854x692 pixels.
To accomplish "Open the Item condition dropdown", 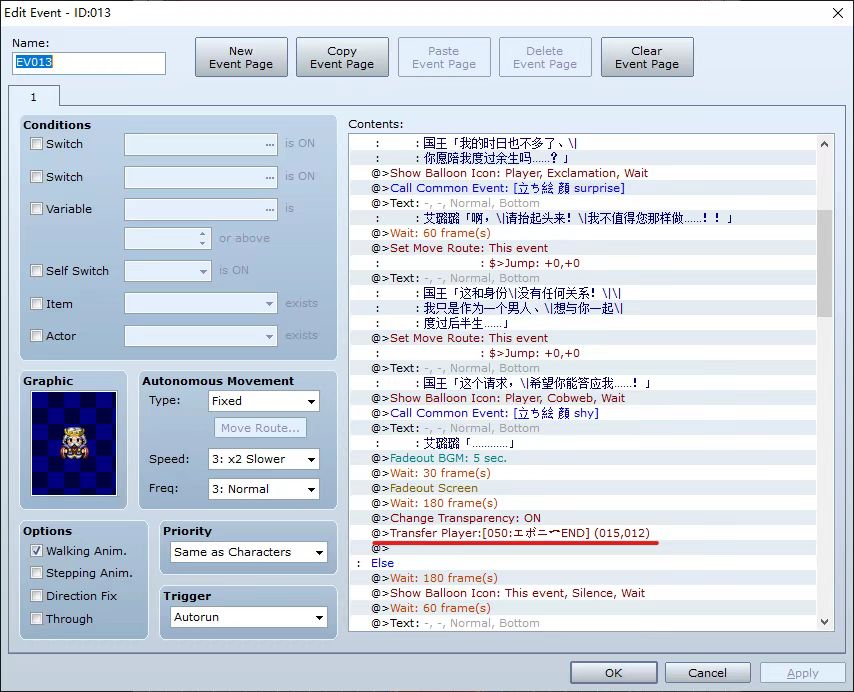I will point(201,303).
